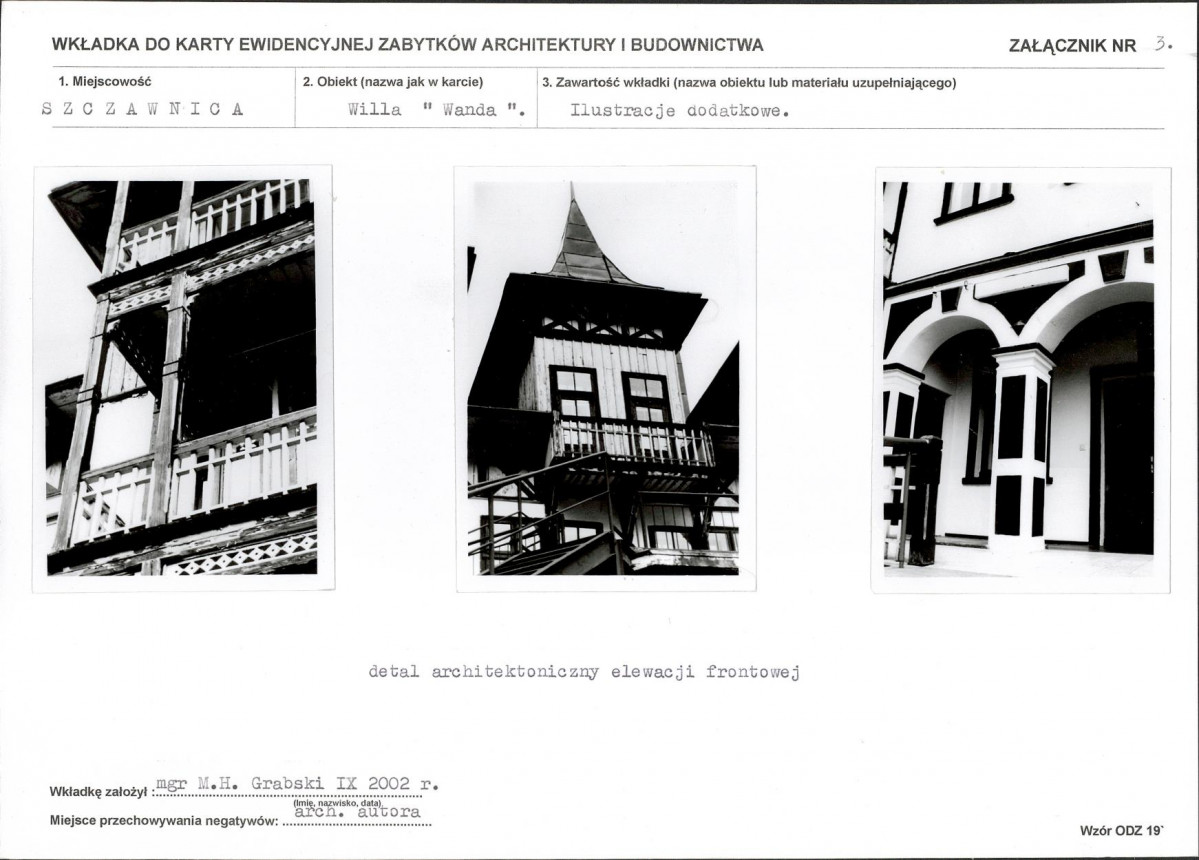The height and width of the screenshot is (860, 1199).
Task: Click the form title 'WKŁADKA DO KARTY EWIDENCYJNEJ'
Action: click(408, 44)
